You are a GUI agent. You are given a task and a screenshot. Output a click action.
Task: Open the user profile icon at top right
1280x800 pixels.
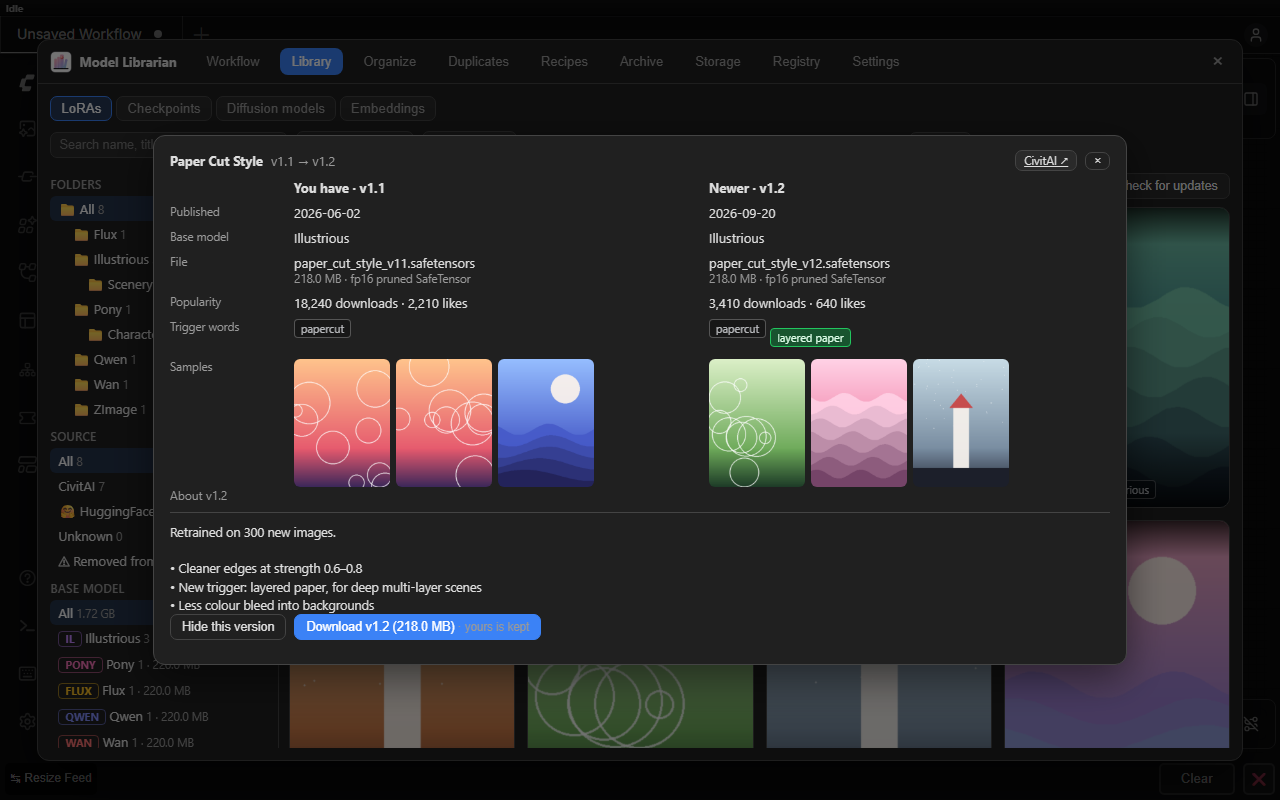pos(1256,35)
